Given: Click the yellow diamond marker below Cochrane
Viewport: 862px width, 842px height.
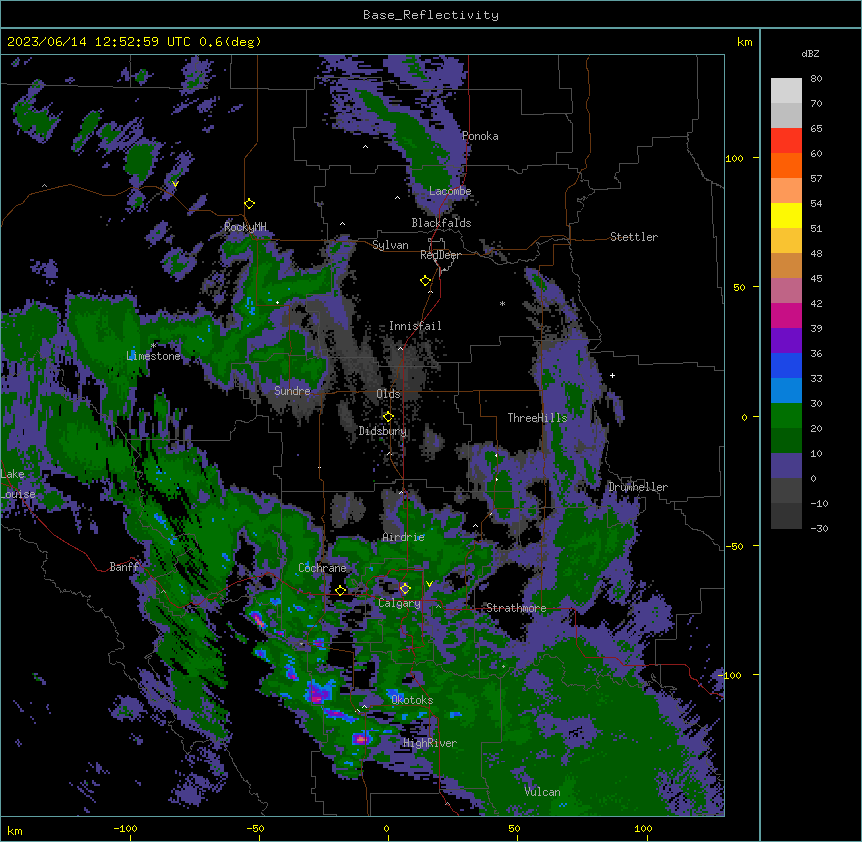Looking at the screenshot, I should pyautogui.click(x=340, y=590).
